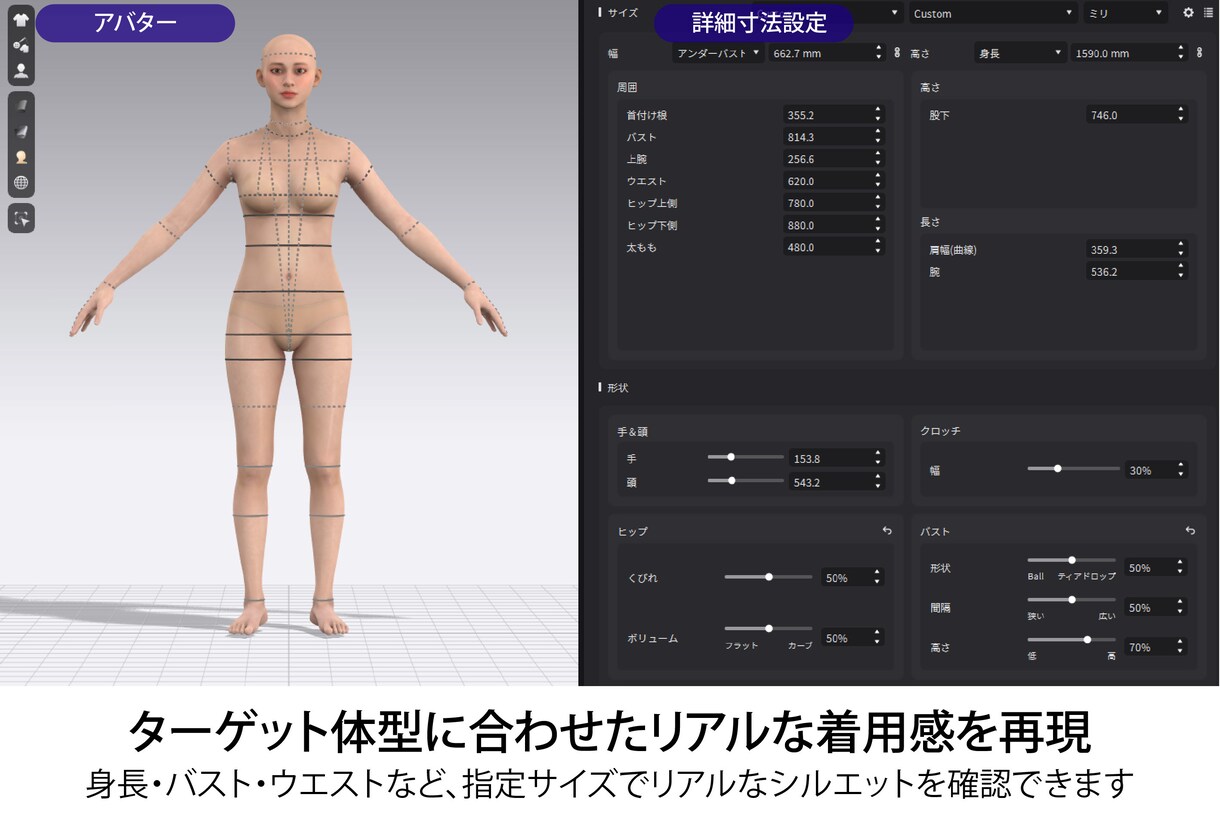Open the アンダーバスト width dropdown
This screenshot has width=1220, height=813.
pyautogui.click(x=718, y=53)
